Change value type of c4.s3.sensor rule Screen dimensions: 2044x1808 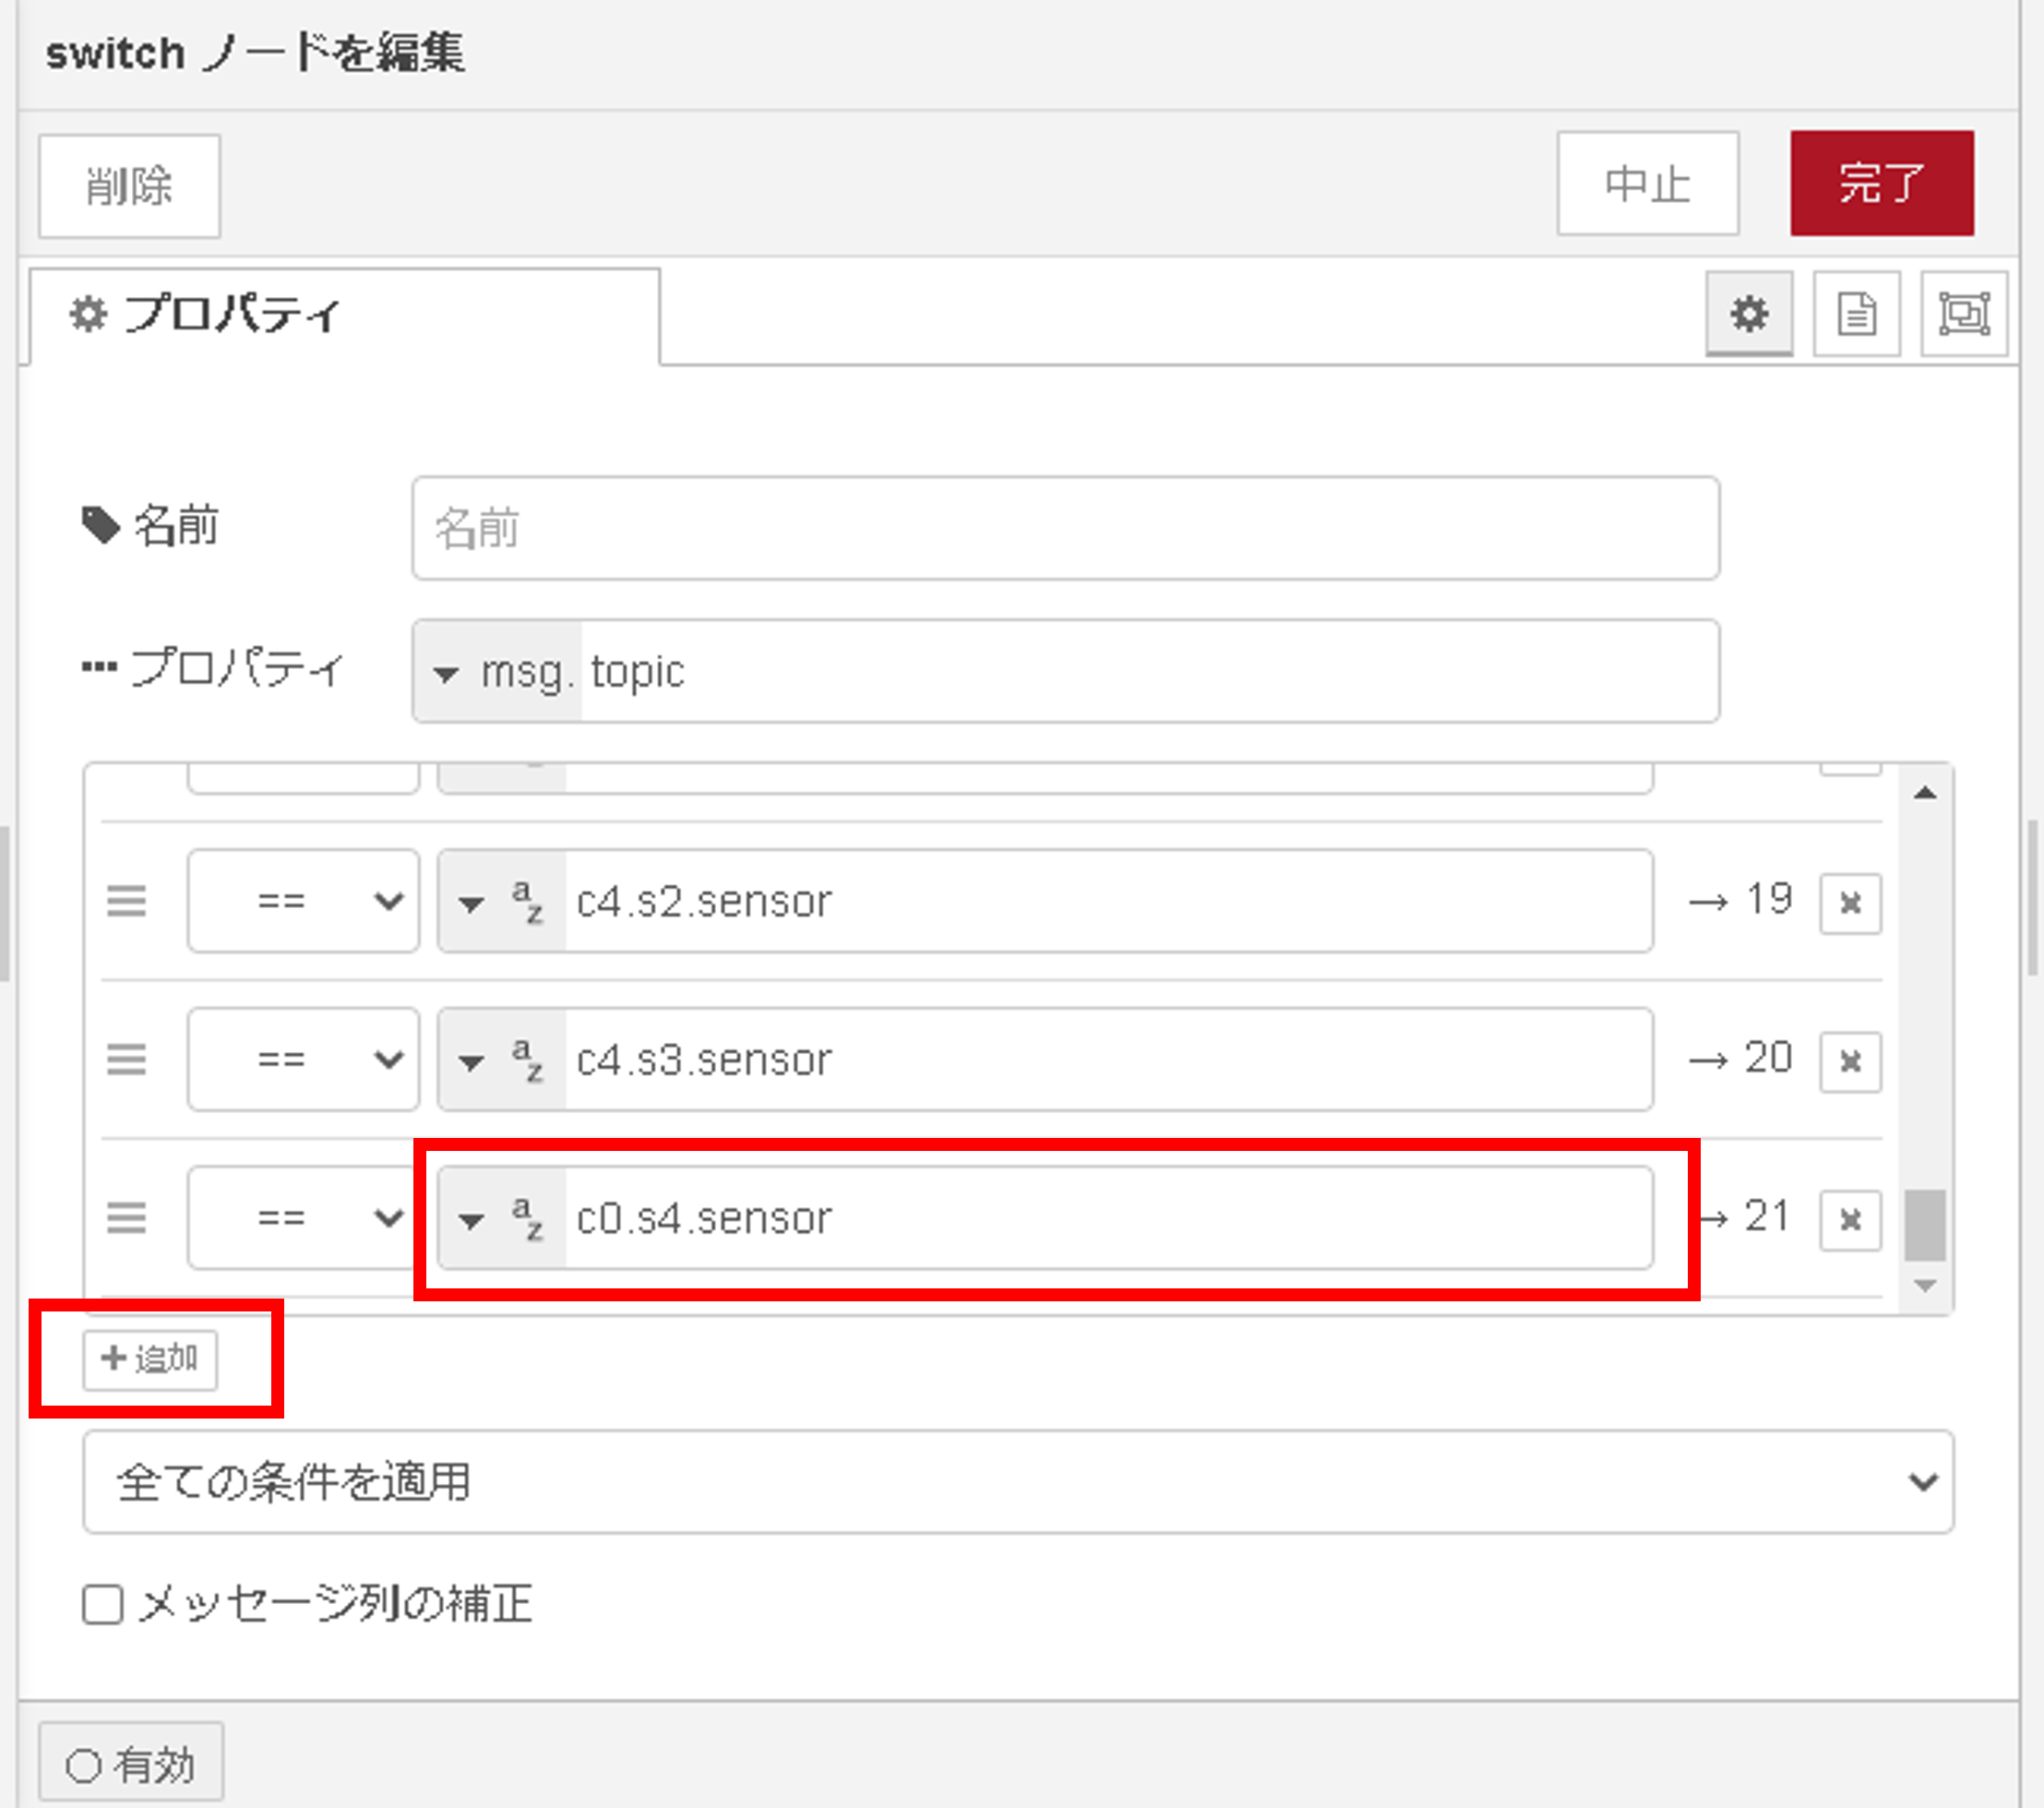pos(502,1059)
